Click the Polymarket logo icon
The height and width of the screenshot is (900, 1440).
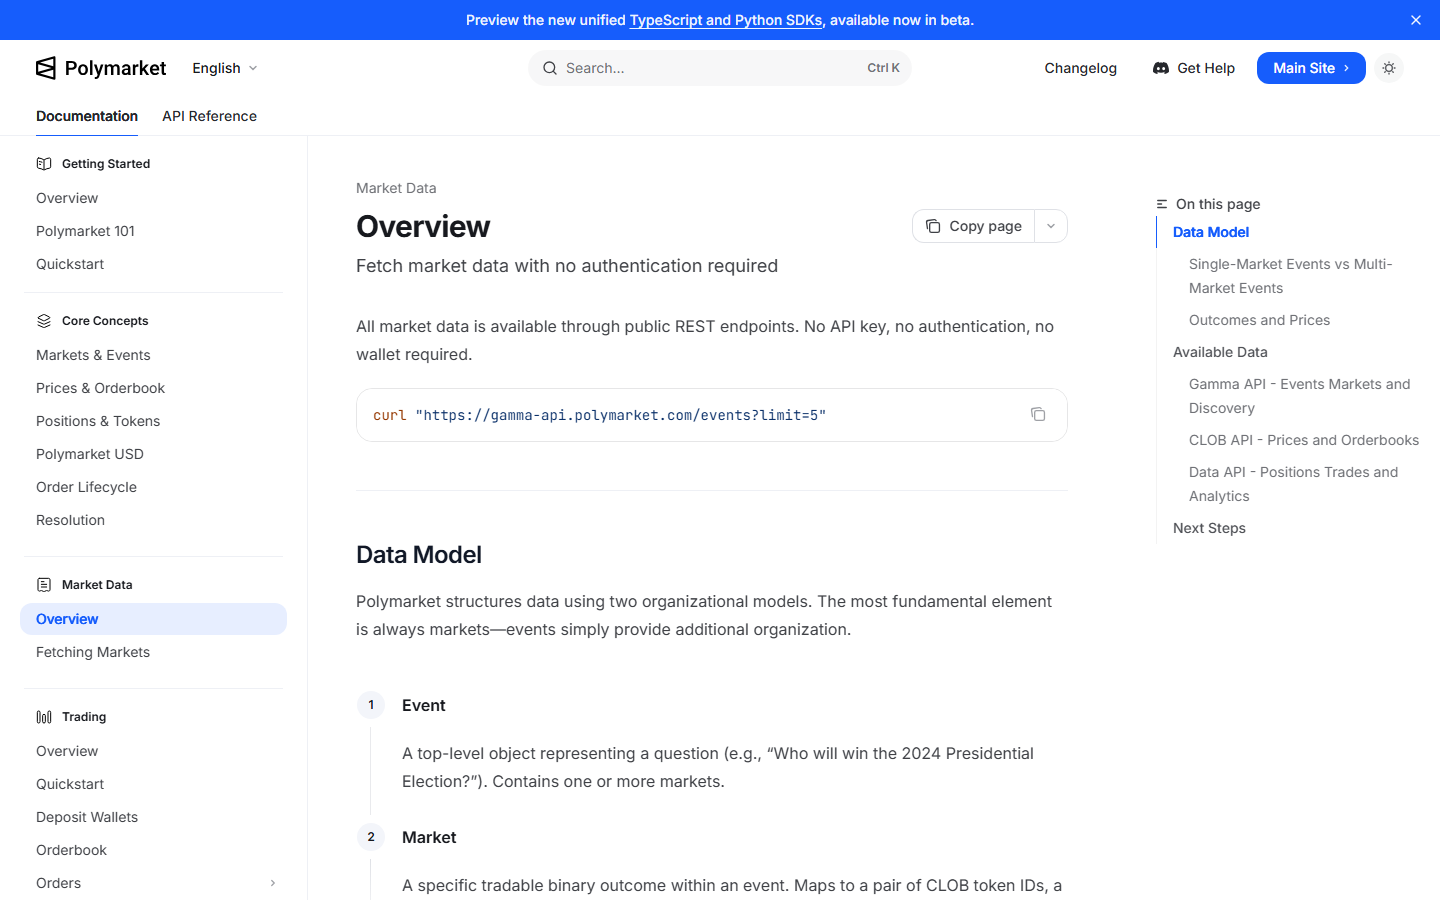coord(46,68)
